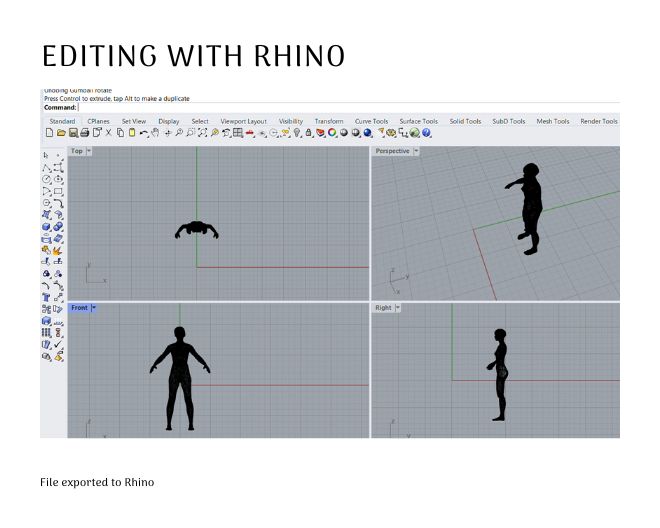Open the Edit Layers icon
Screen dimensions: 660x528
(x=320, y=133)
